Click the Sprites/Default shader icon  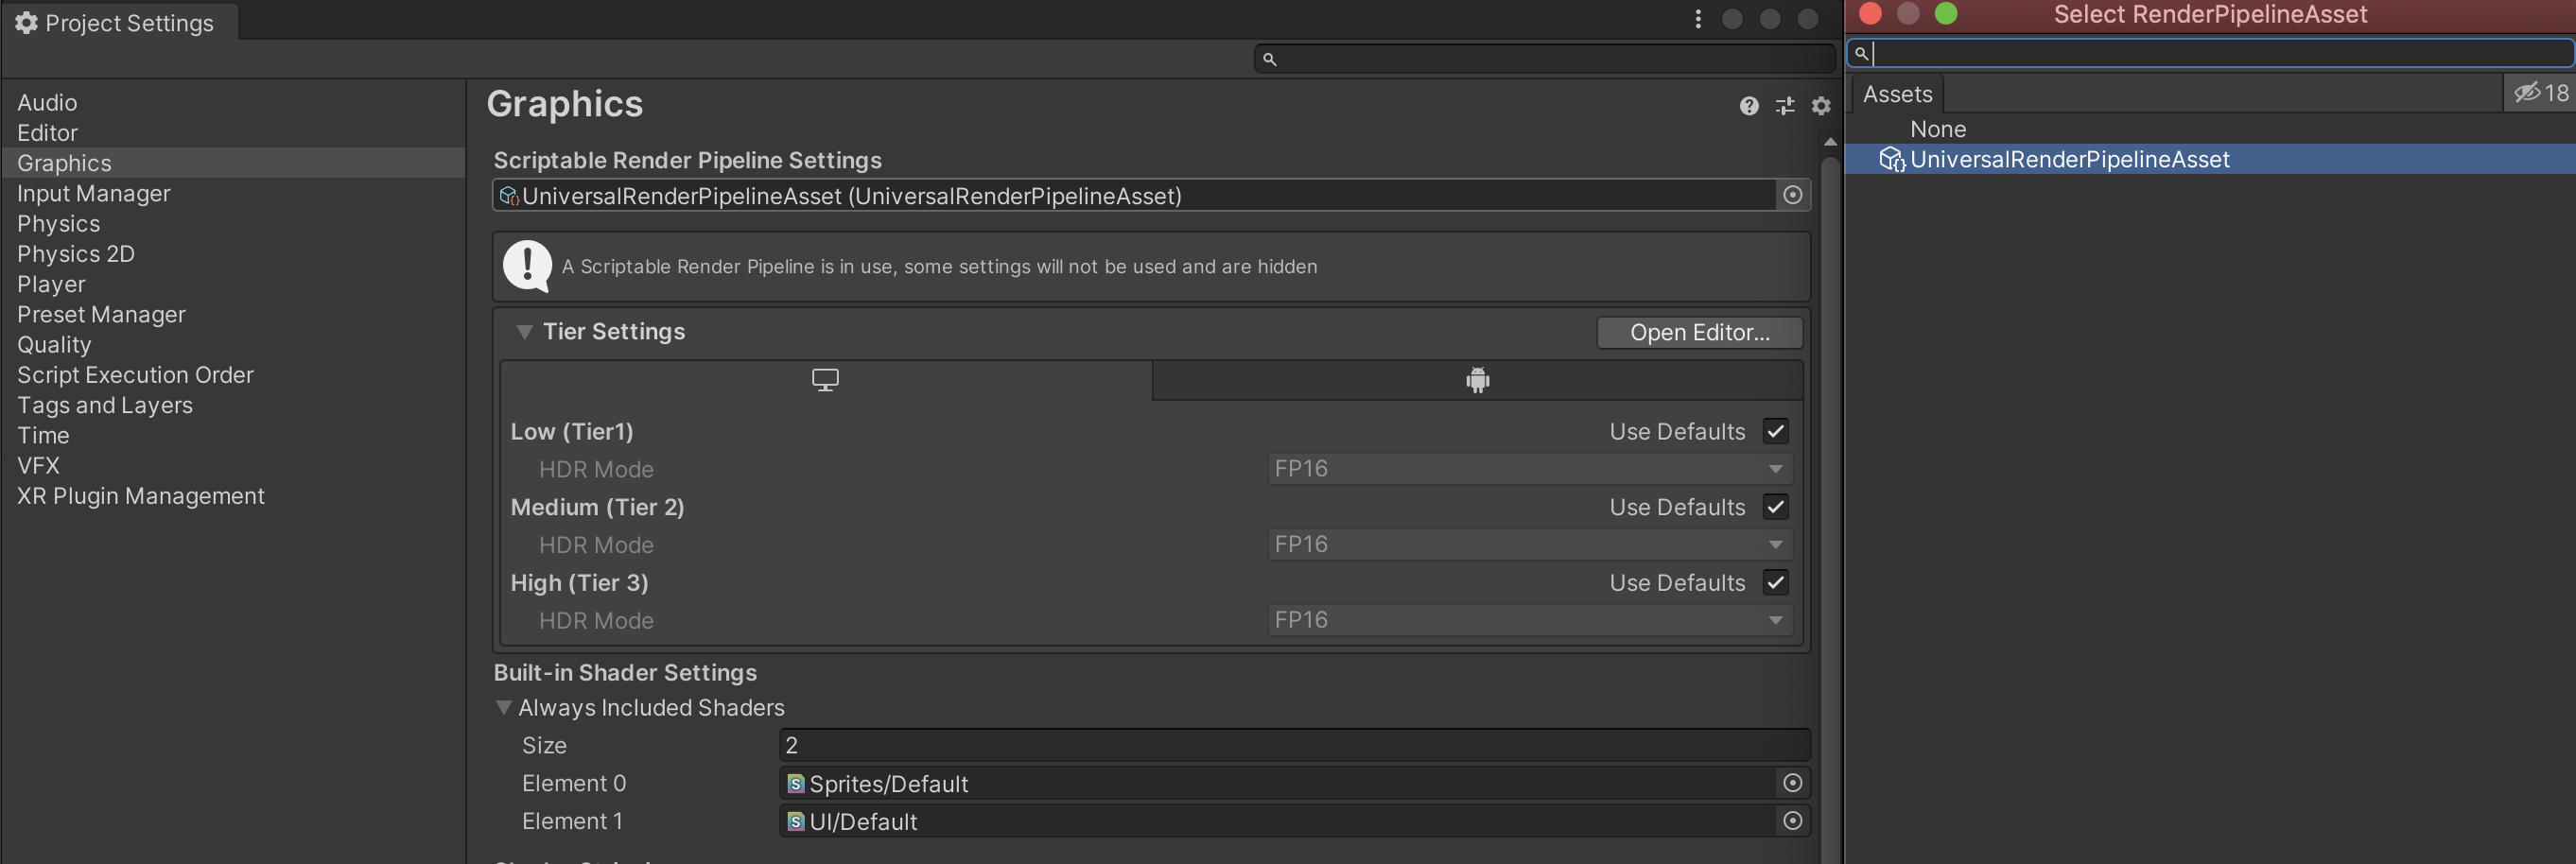[x=796, y=784]
